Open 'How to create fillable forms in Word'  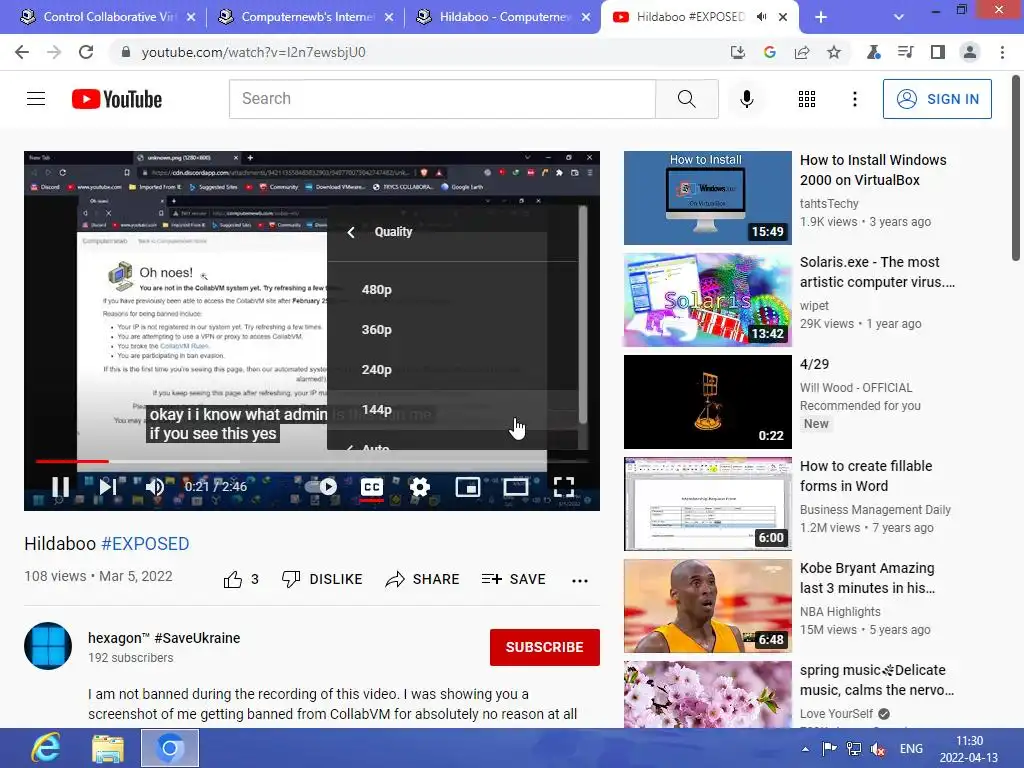[866, 476]
